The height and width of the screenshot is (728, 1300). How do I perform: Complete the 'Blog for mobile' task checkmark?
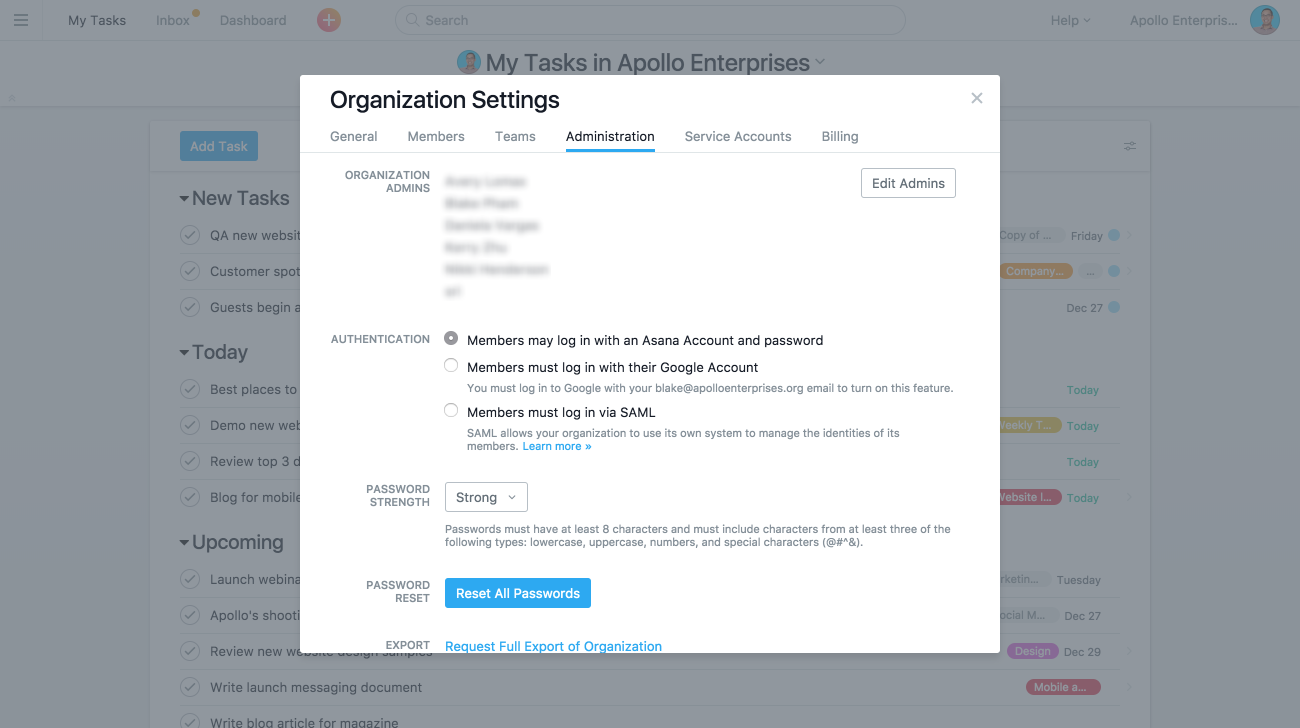point(190,497)
